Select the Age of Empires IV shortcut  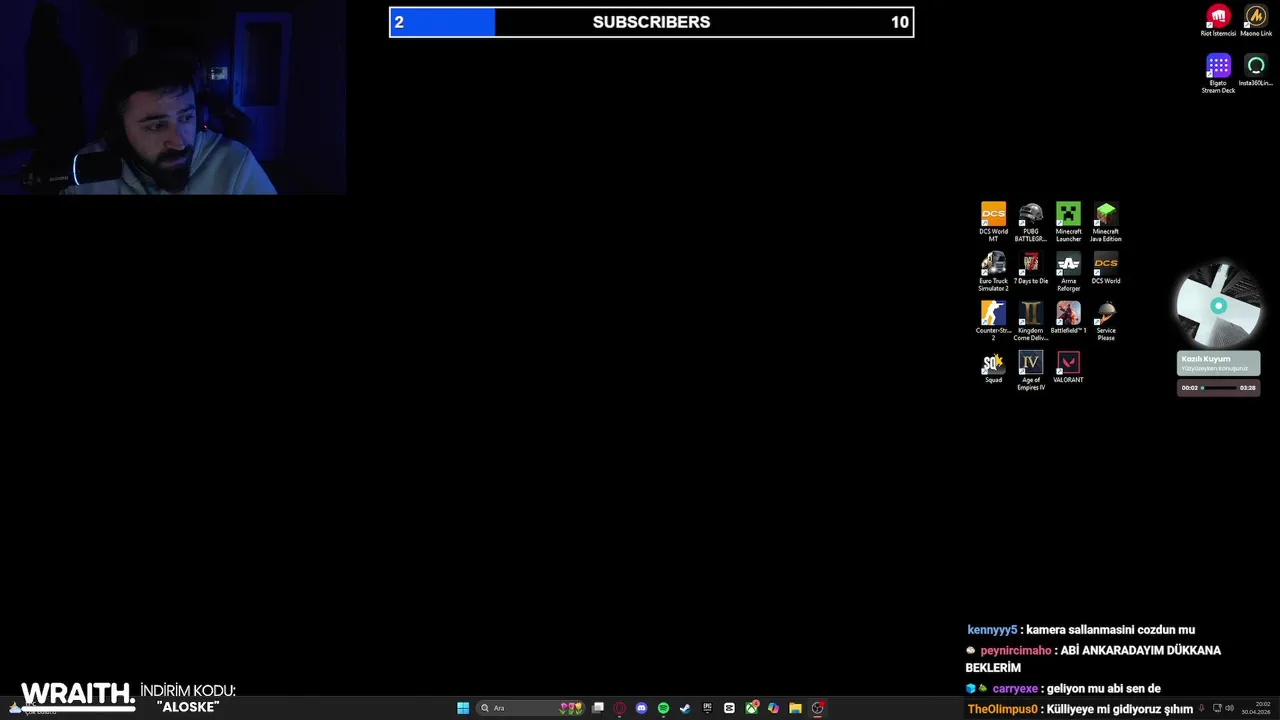pyautogui.click(x=1031, y=370)
